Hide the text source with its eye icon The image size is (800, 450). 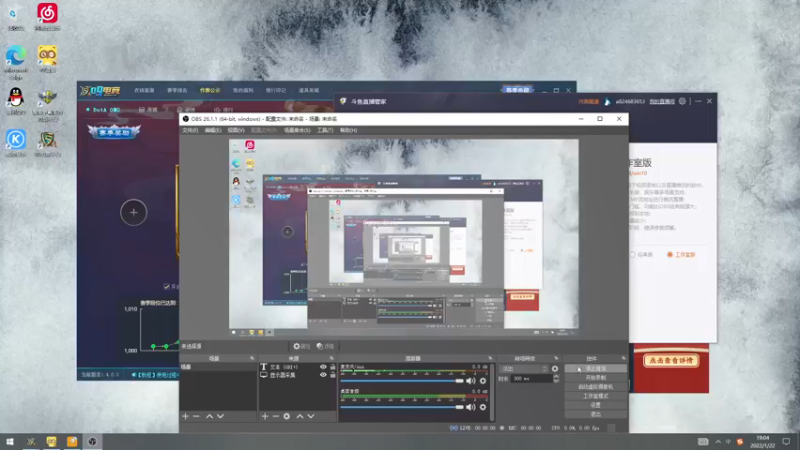pos(323,367)
